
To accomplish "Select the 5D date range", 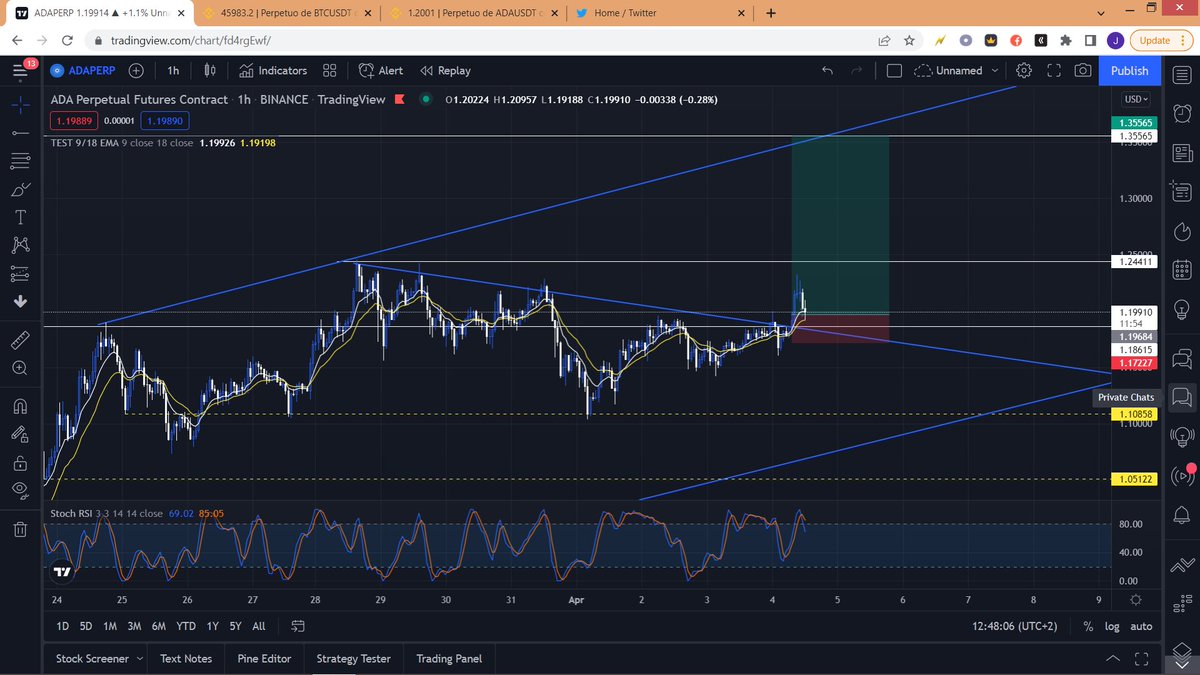I will 86,626.
